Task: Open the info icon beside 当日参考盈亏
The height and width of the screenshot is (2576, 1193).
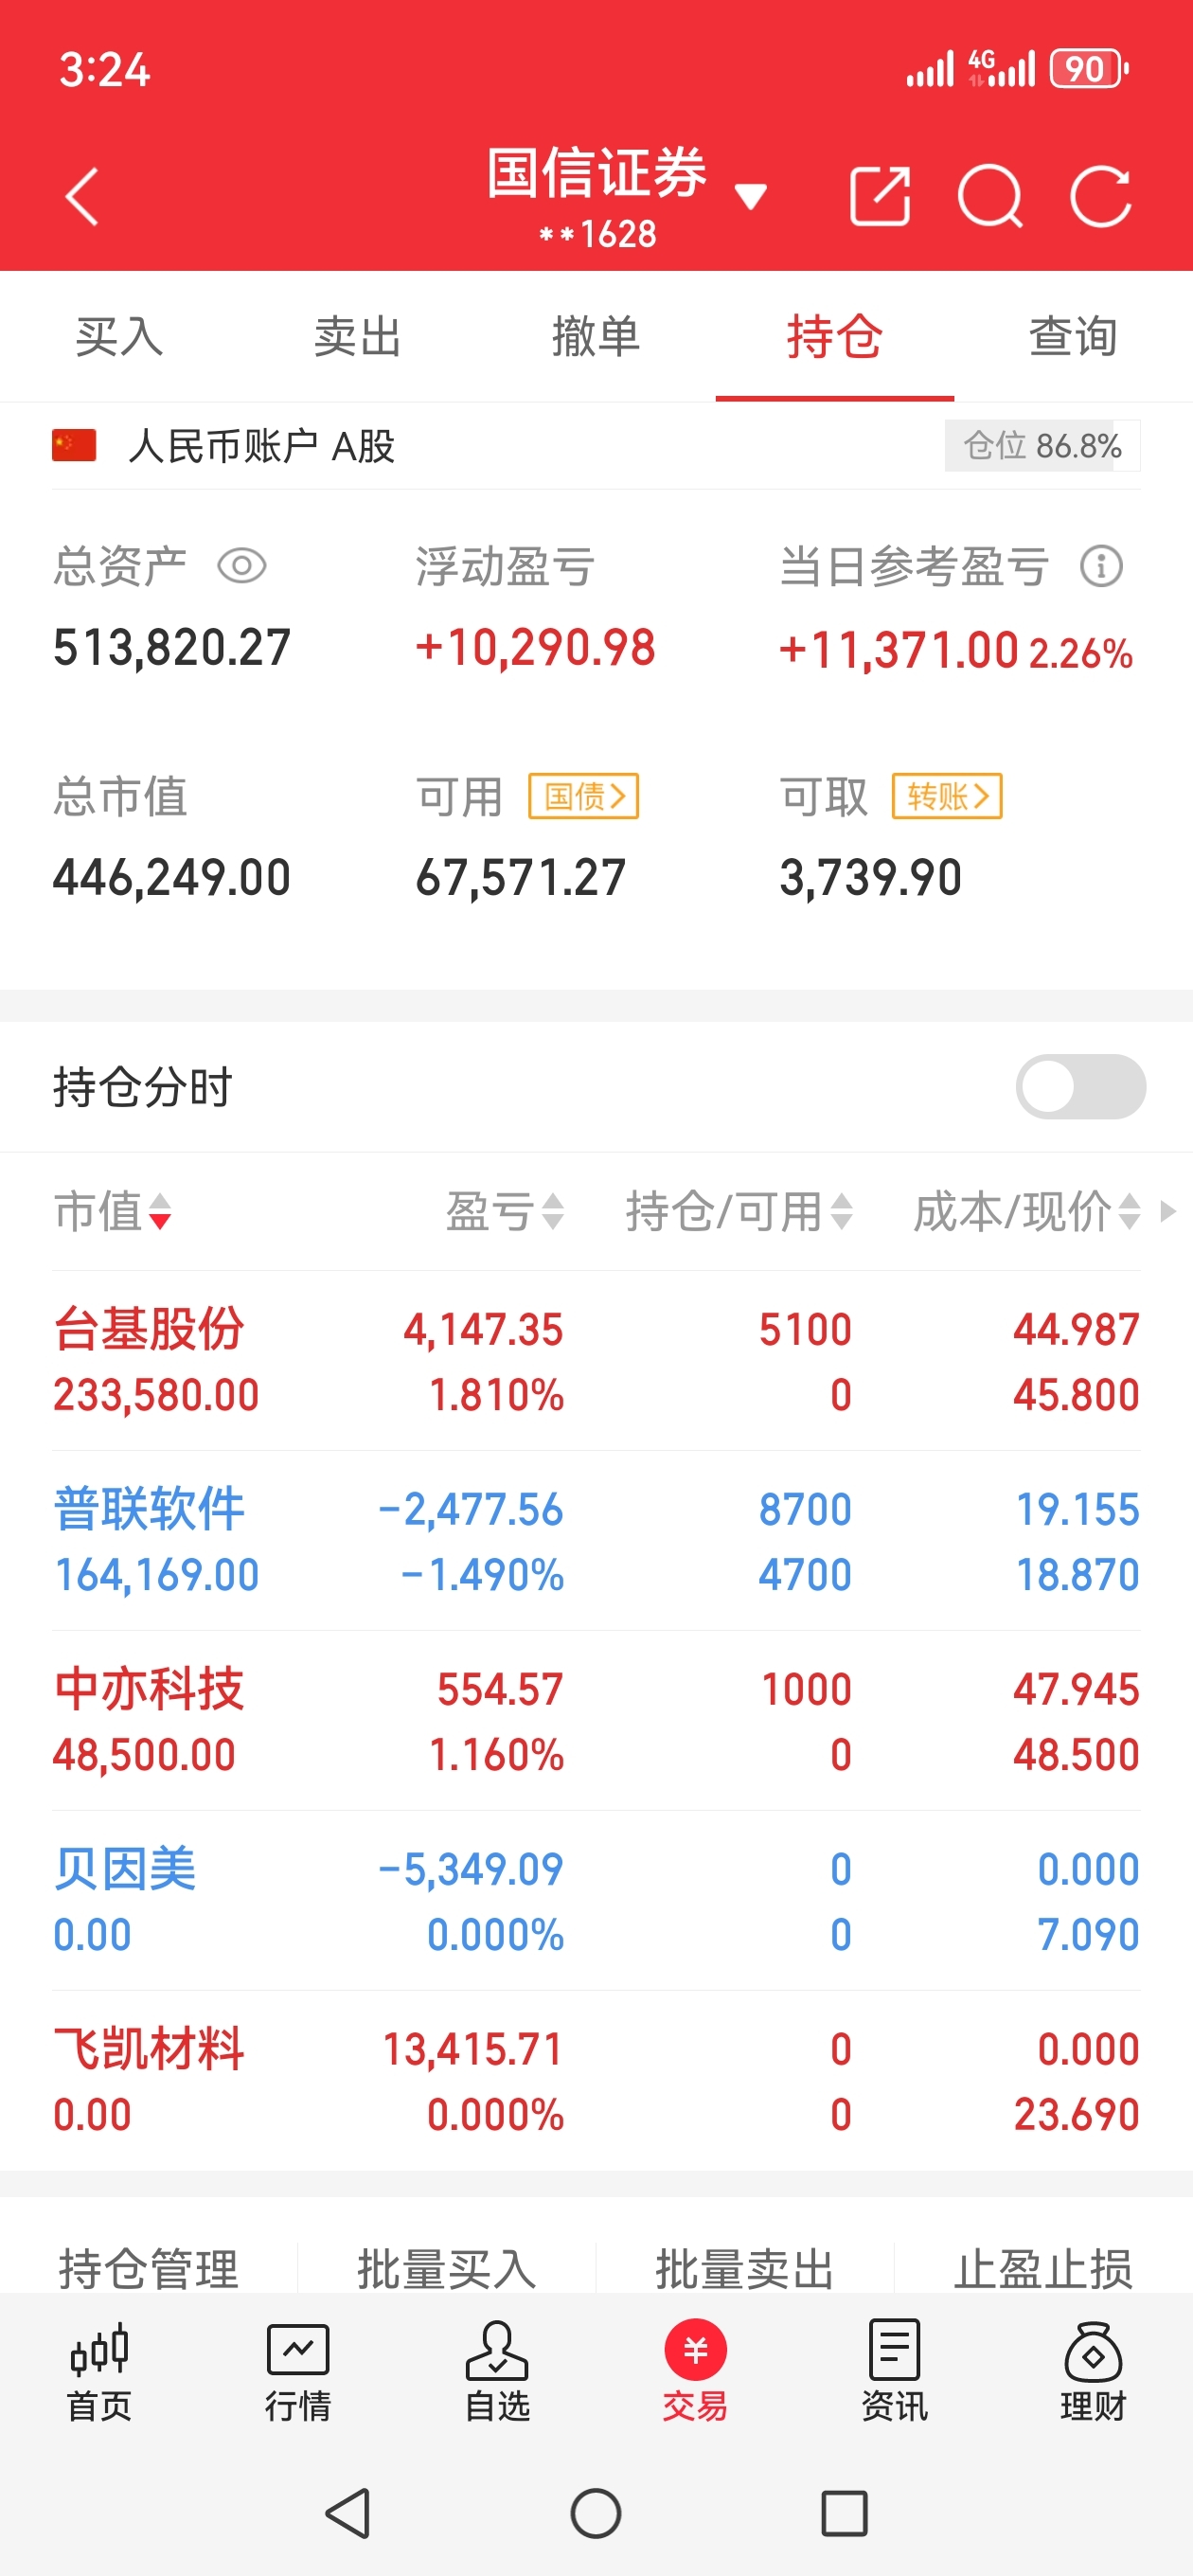Action: coord(1101,566)
